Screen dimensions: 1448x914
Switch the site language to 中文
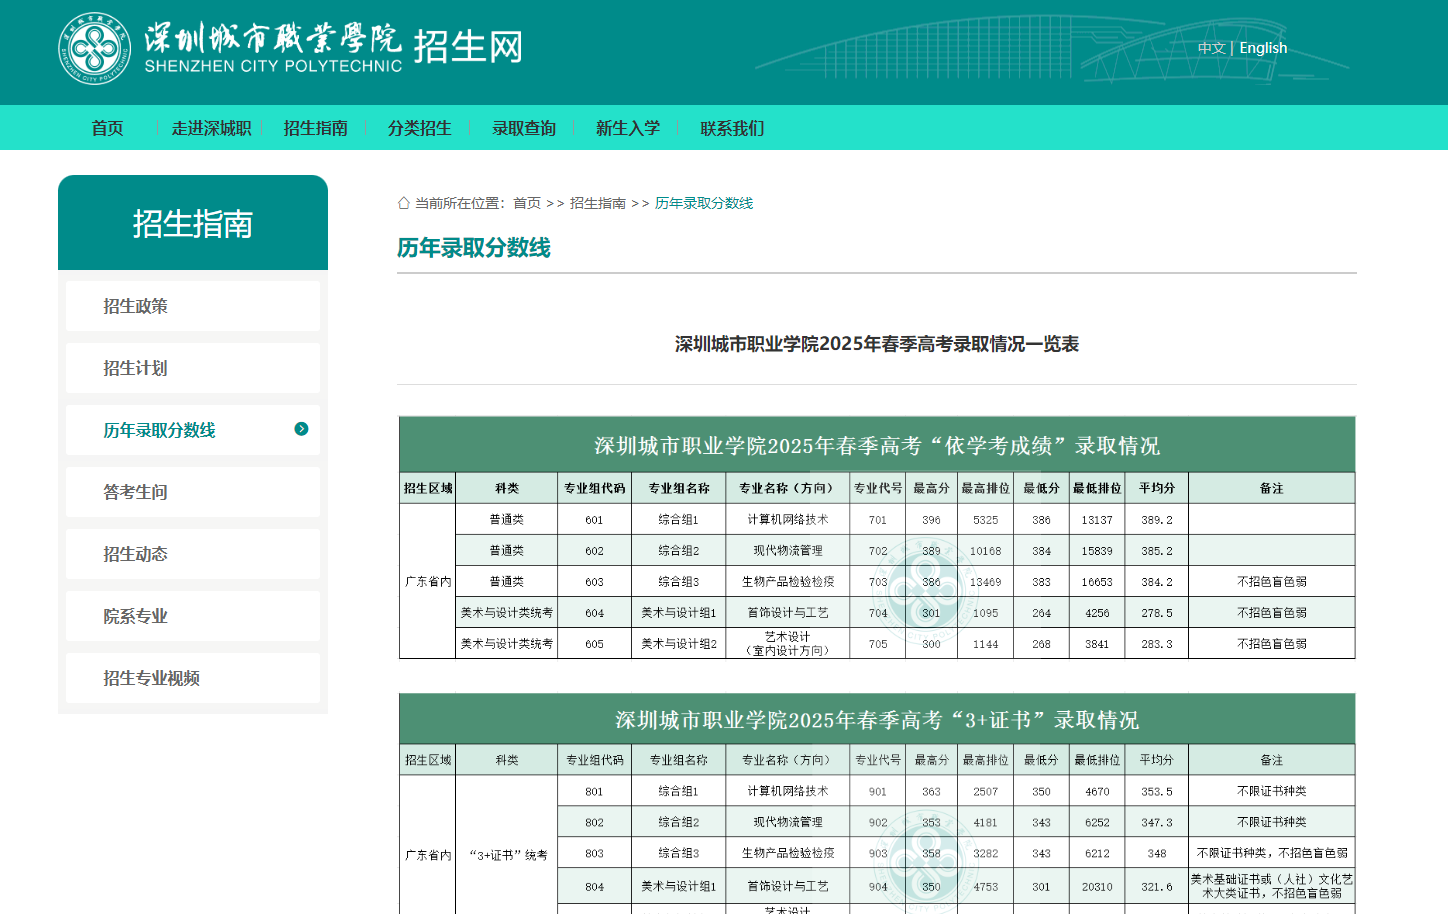(x=1211, y=47)
